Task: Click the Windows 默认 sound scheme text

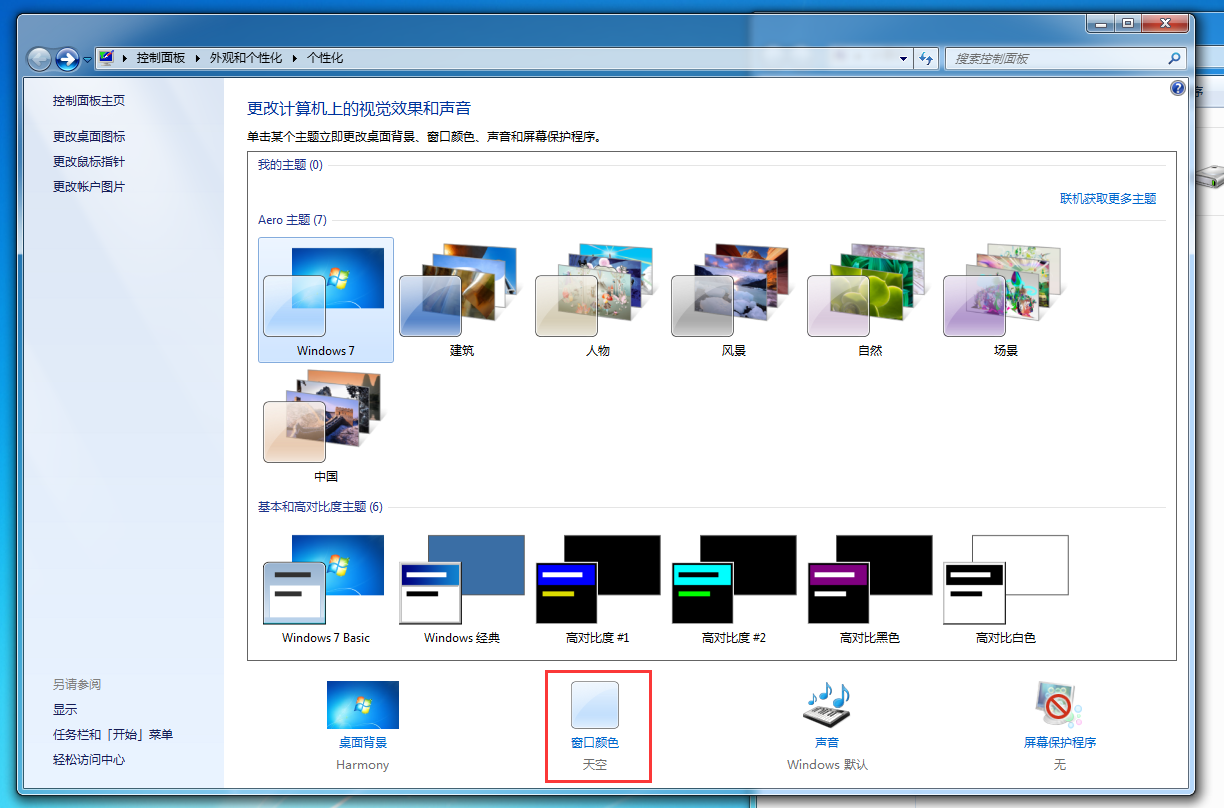Action: coord(828,765)
